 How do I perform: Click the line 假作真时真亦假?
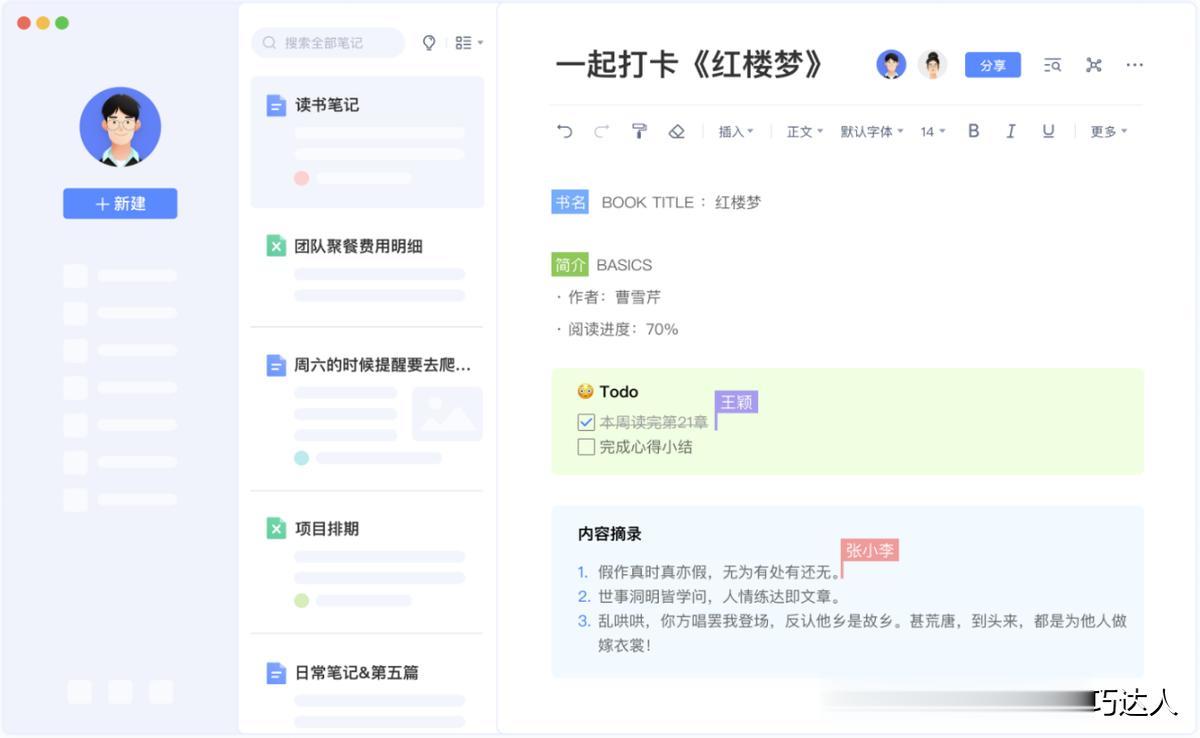pyautogui.click(x=718, y=572)
